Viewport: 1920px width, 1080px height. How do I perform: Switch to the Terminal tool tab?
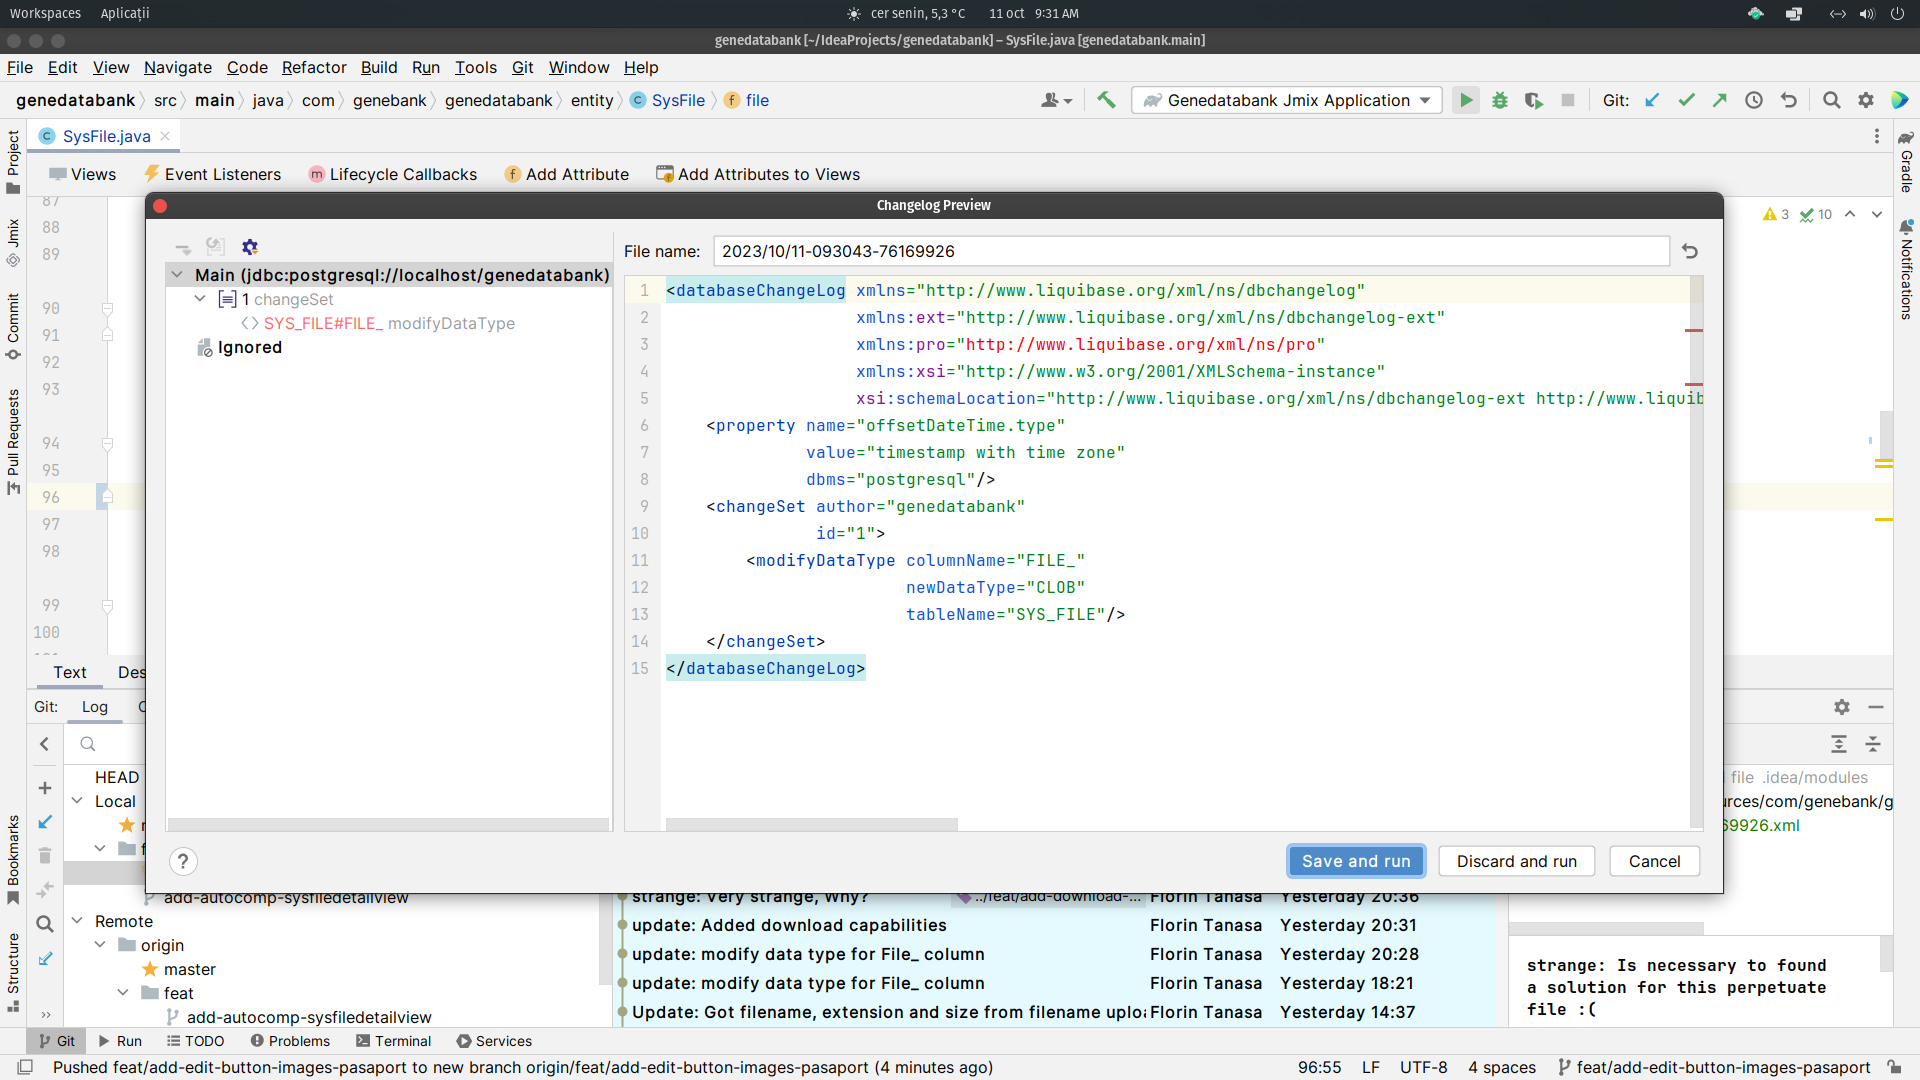tap(393, 1041)
